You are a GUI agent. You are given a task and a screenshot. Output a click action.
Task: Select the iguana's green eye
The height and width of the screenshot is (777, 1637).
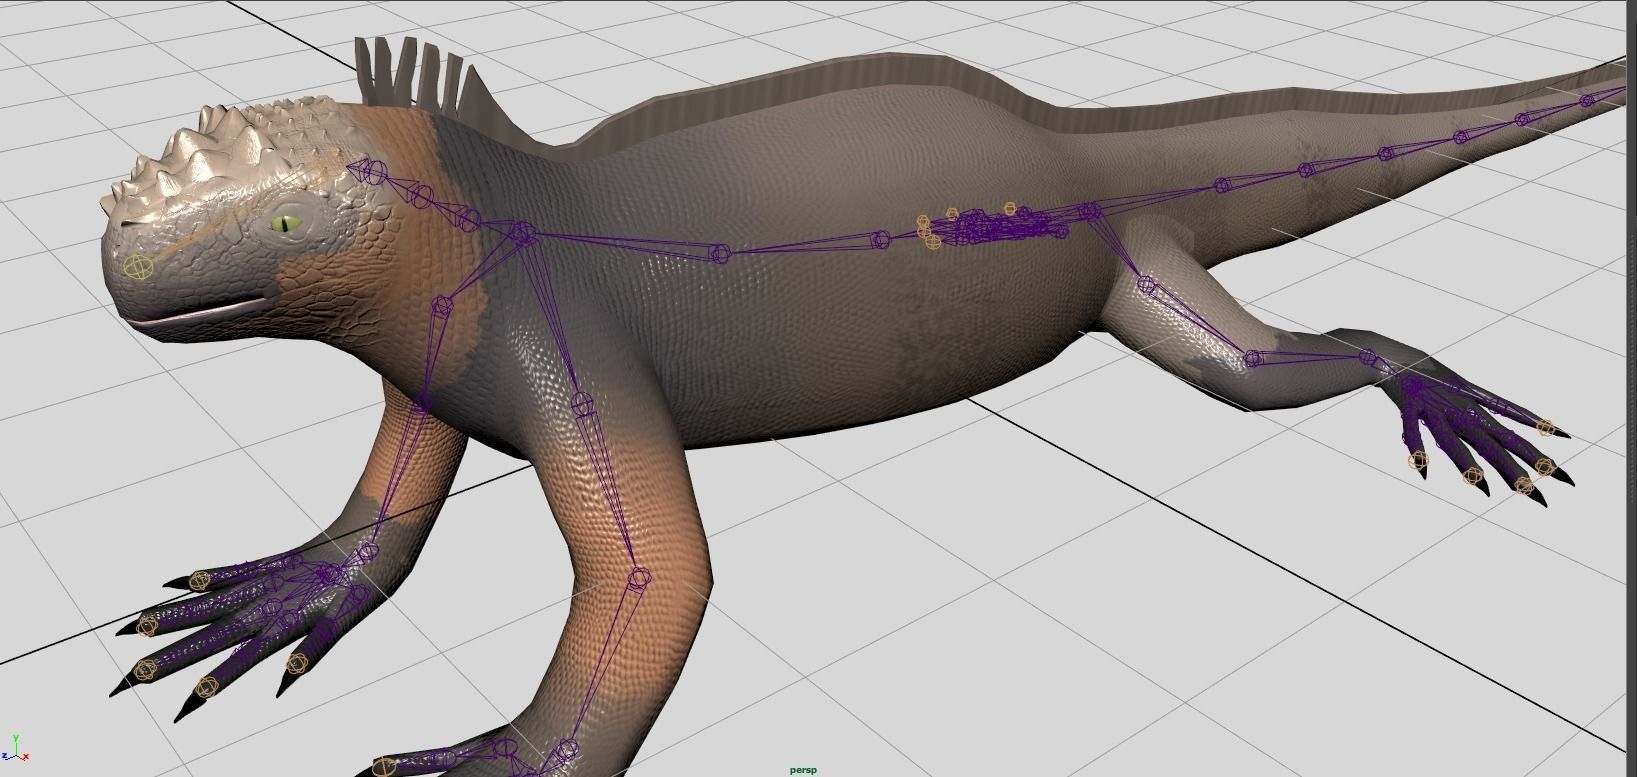(x=287, y=224)
